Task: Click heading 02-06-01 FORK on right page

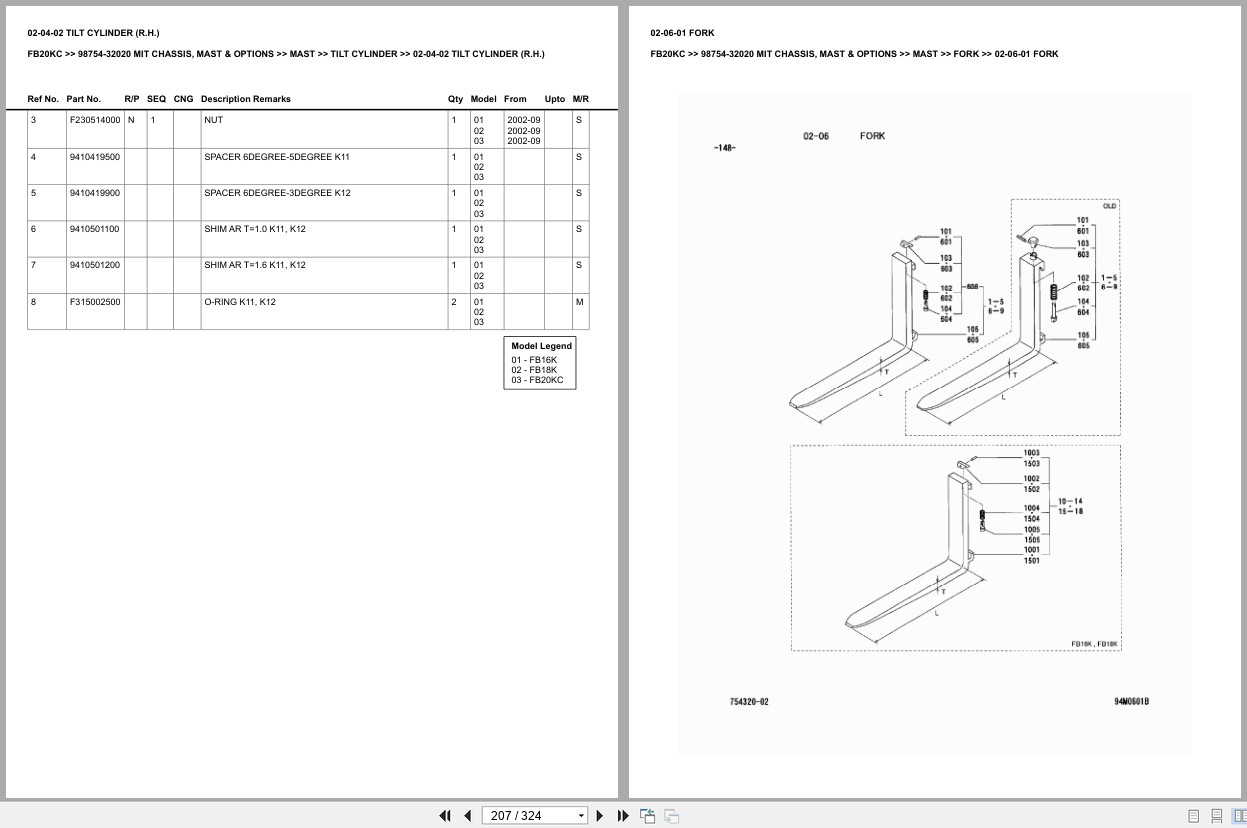Action: pos(682,33)
